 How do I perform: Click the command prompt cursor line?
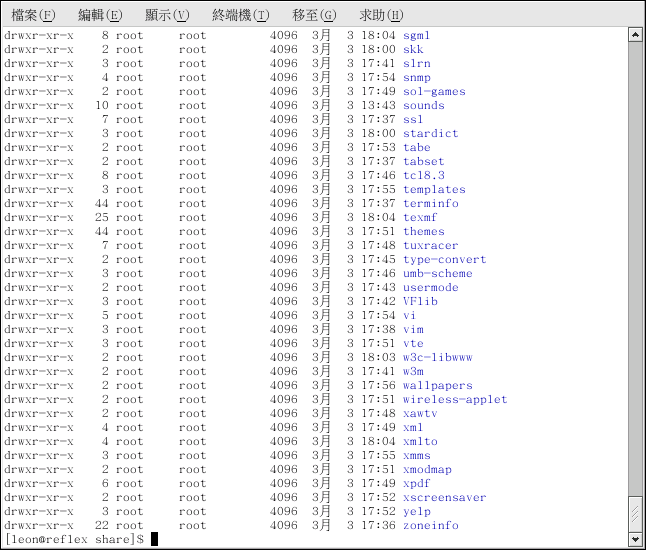[x=155, y=539]
